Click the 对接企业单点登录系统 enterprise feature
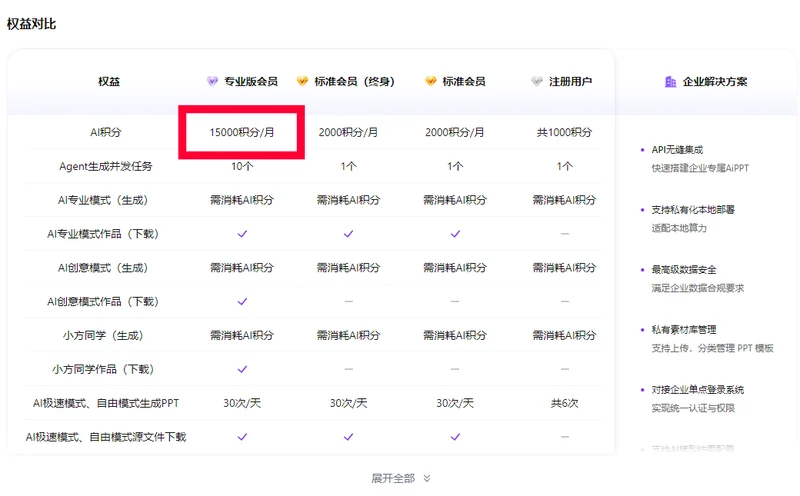 [697, 390]
